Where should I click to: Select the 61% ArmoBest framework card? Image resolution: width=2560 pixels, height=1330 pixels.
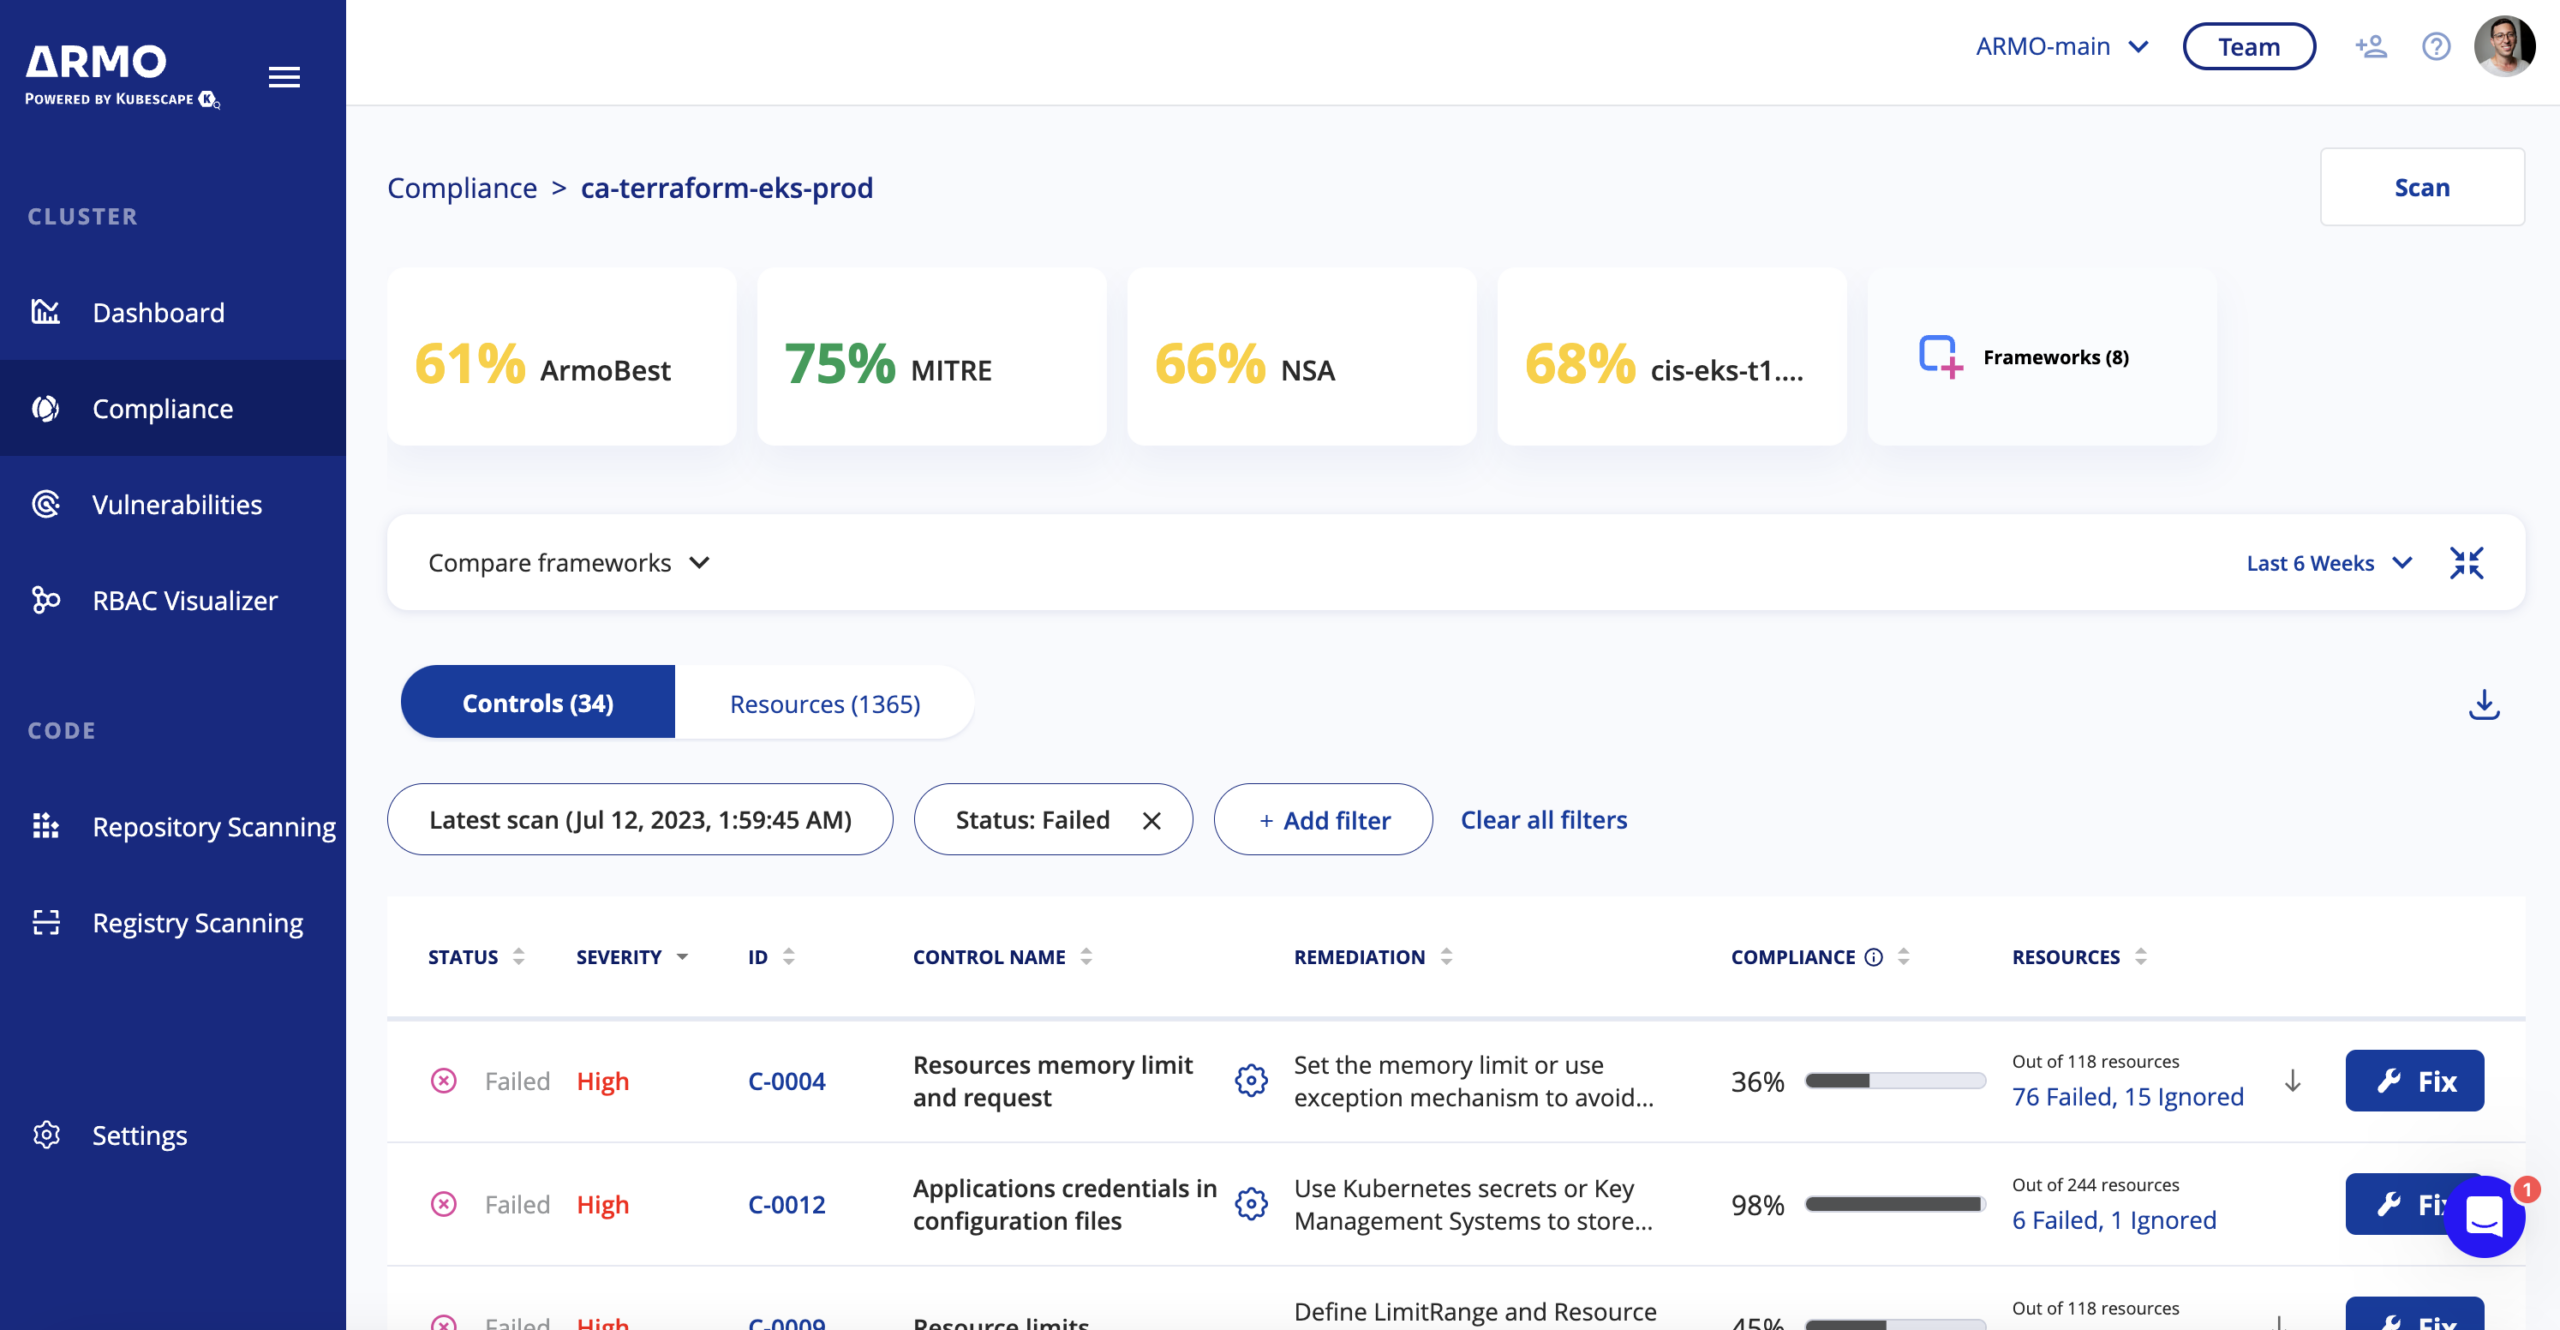pyautogui.click(x=562, y=356)
